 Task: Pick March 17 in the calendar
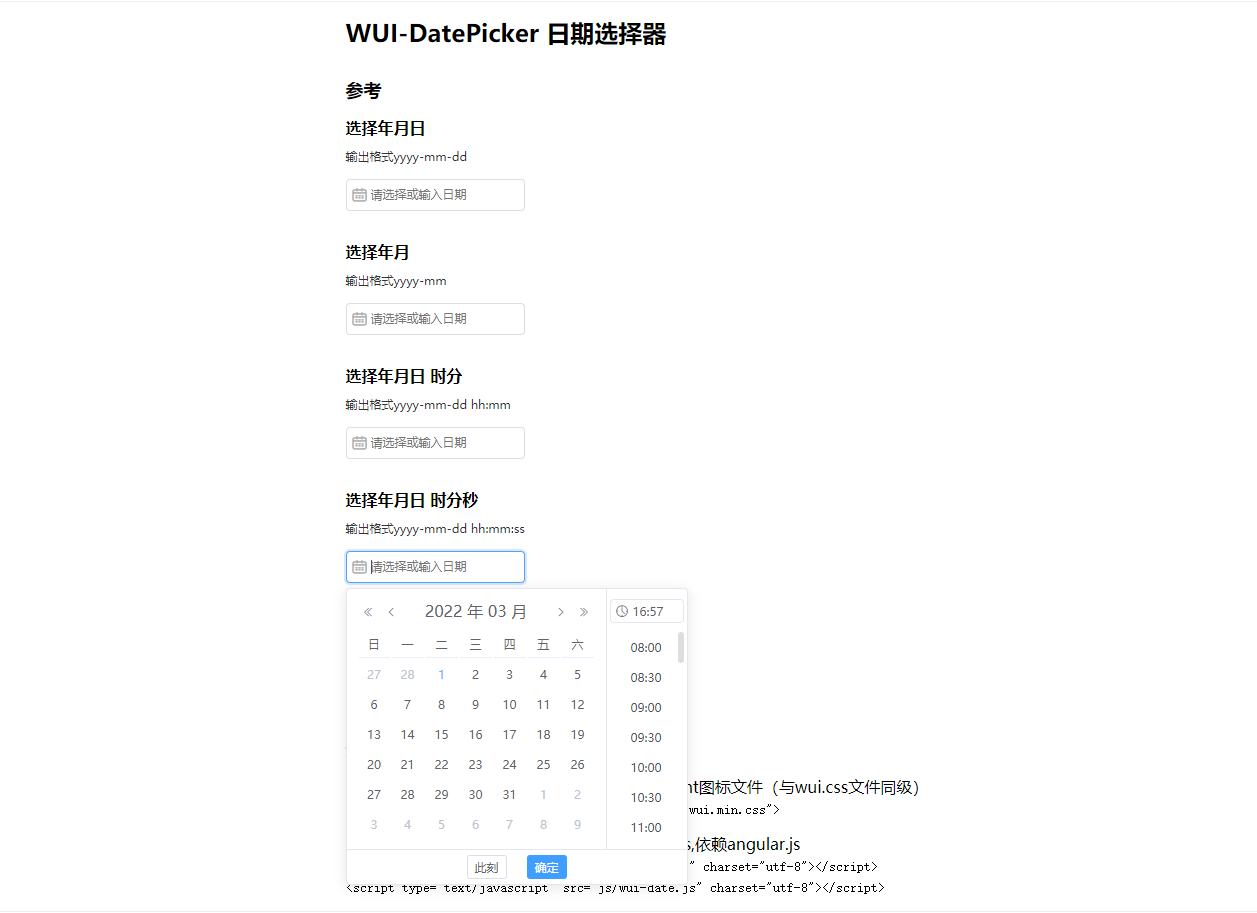(x=510, y=735)
